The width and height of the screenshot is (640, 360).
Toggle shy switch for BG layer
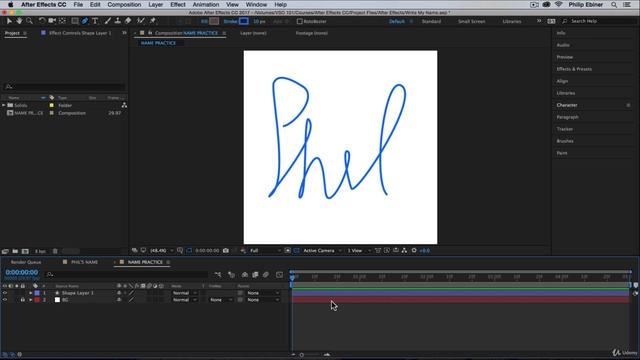[119, 300]
